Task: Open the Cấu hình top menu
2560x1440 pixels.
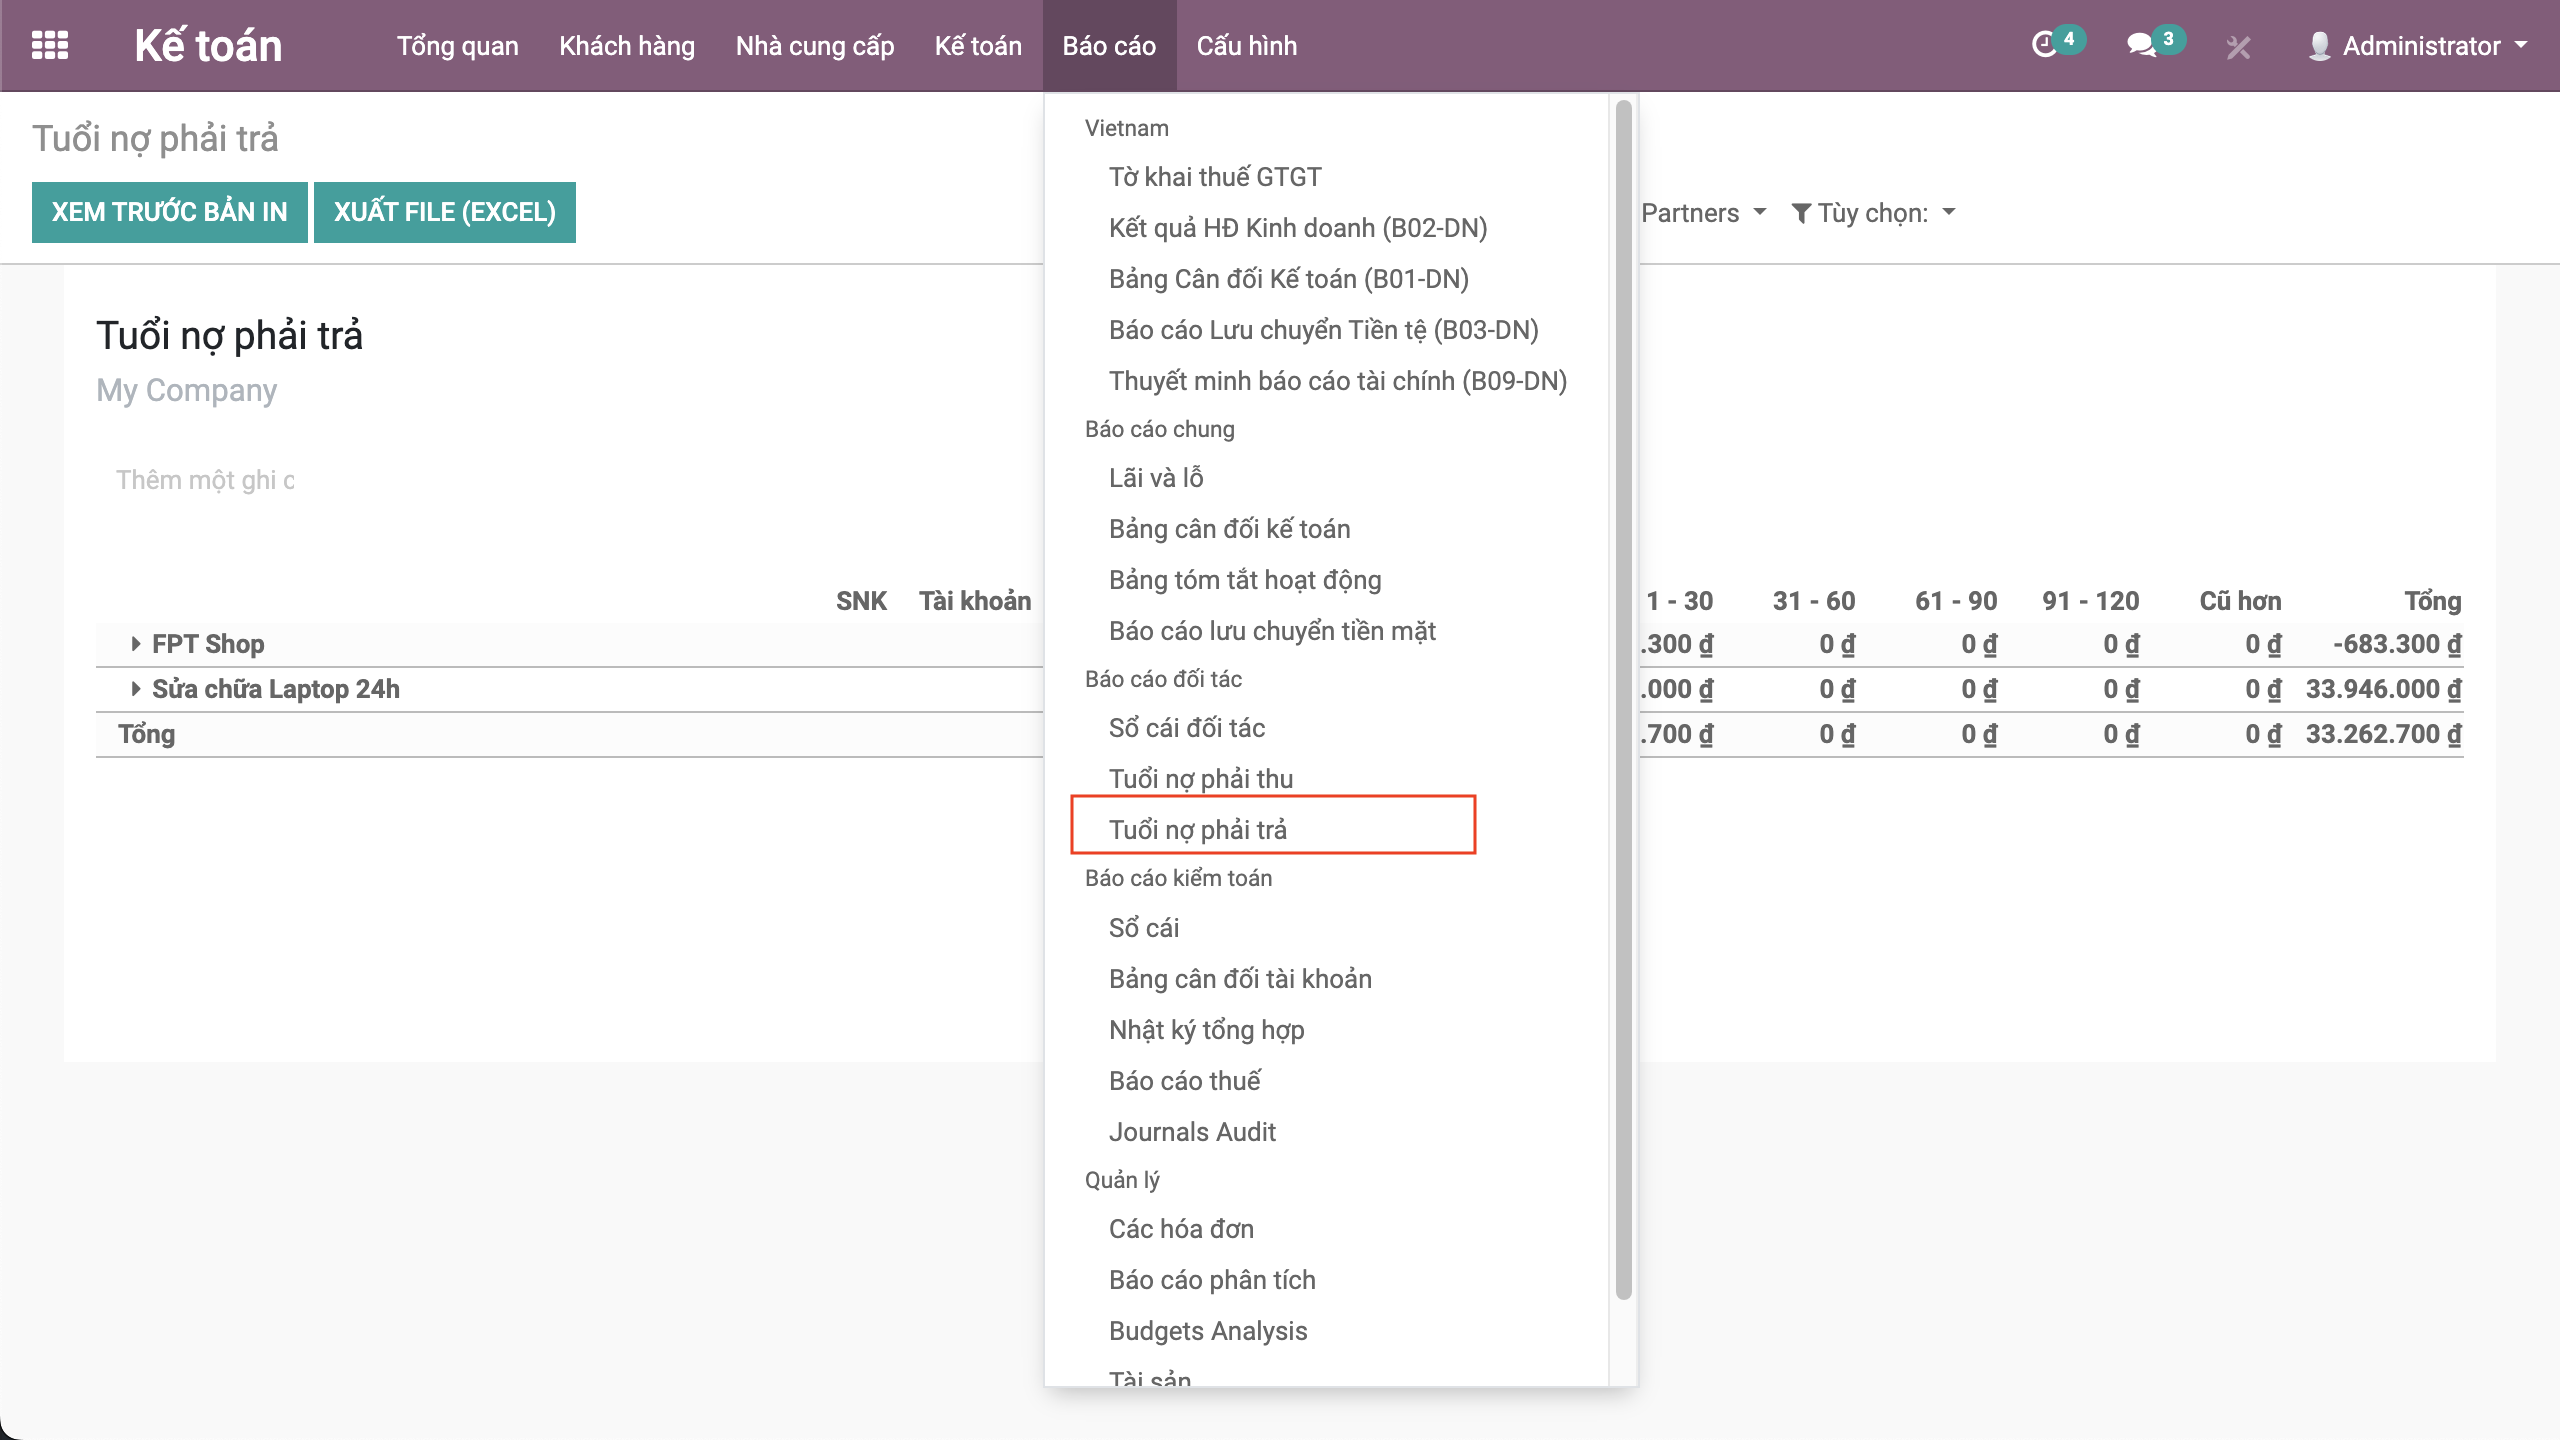Action: [x=1246, y=46]
